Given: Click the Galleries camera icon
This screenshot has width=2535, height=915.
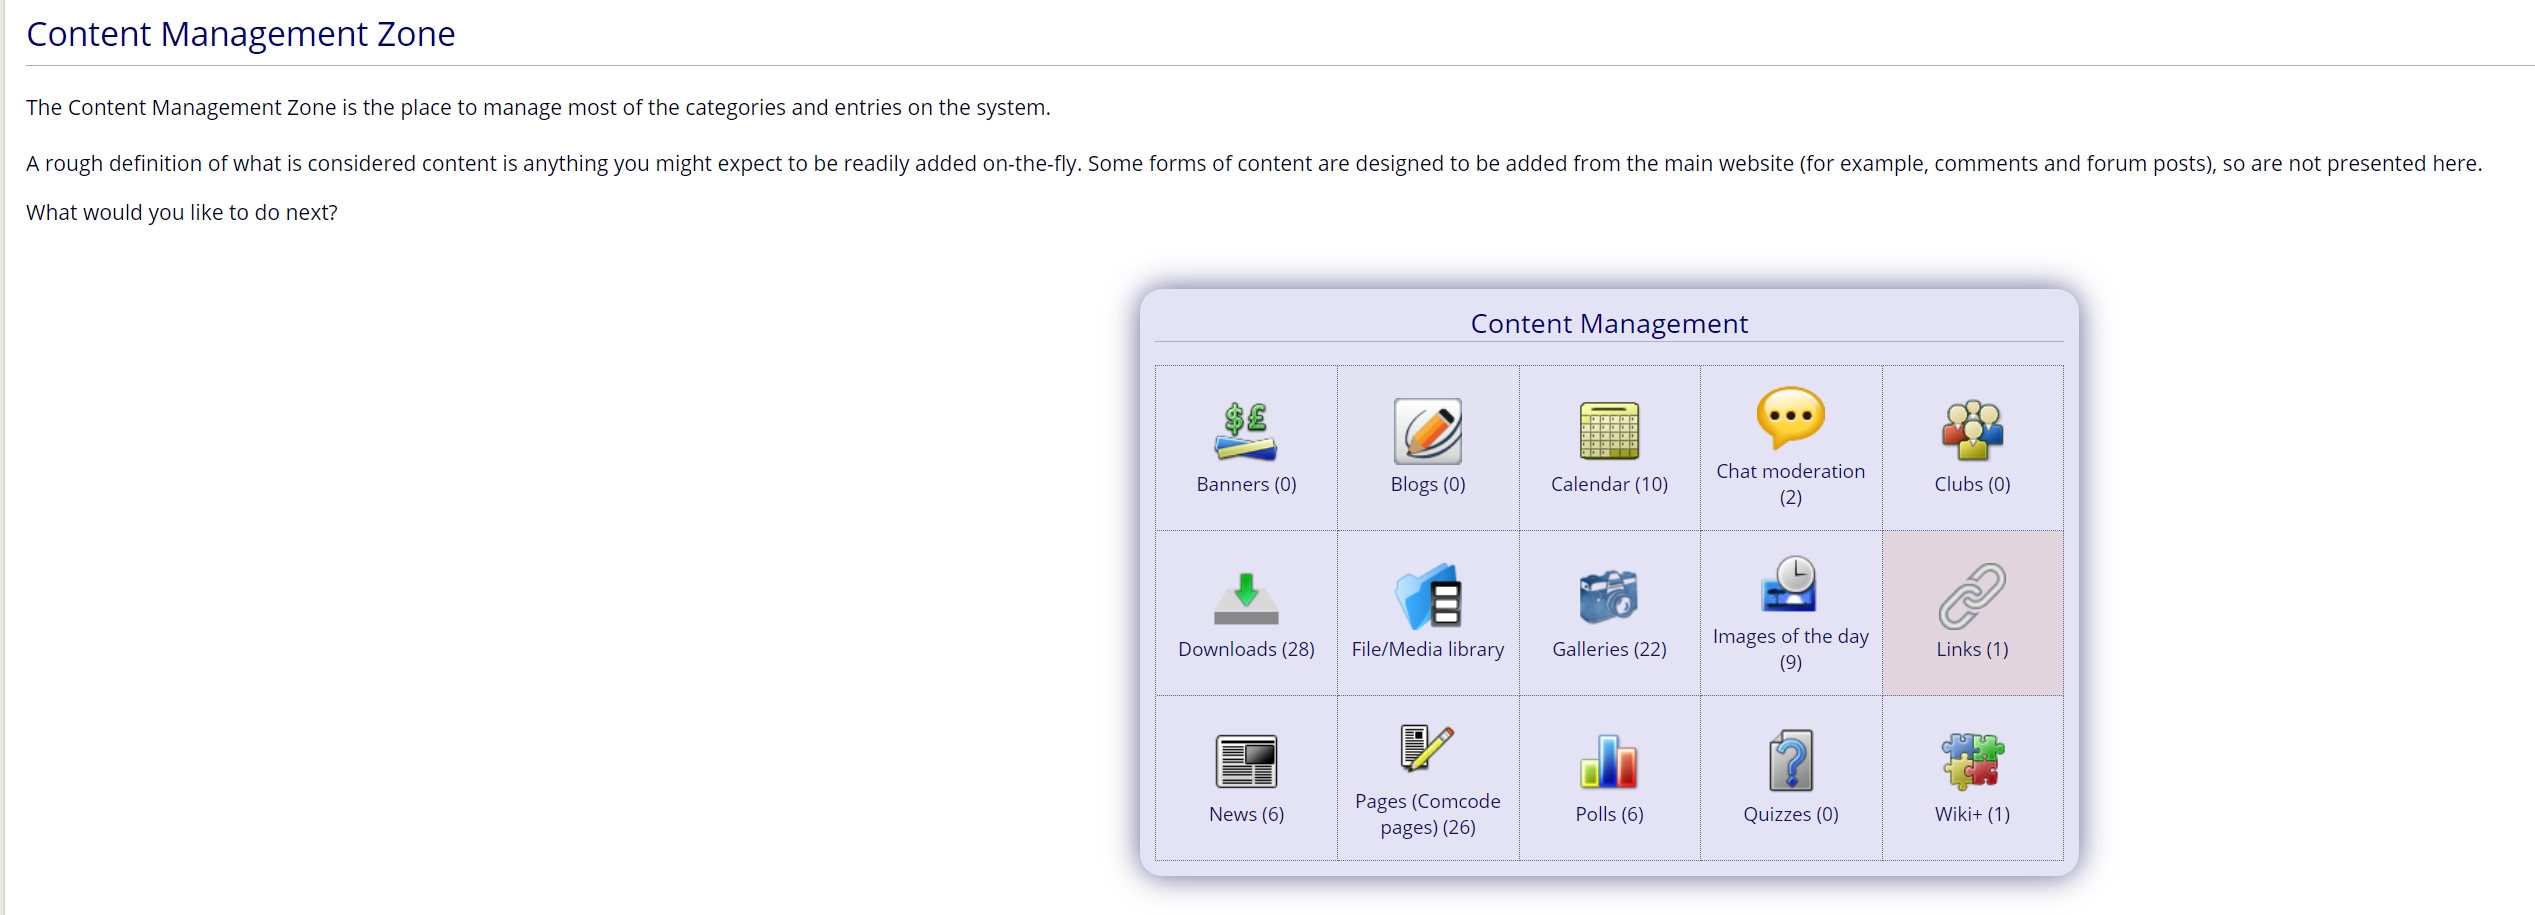Looking at the screenshot, I should (x=1608, y=597).
